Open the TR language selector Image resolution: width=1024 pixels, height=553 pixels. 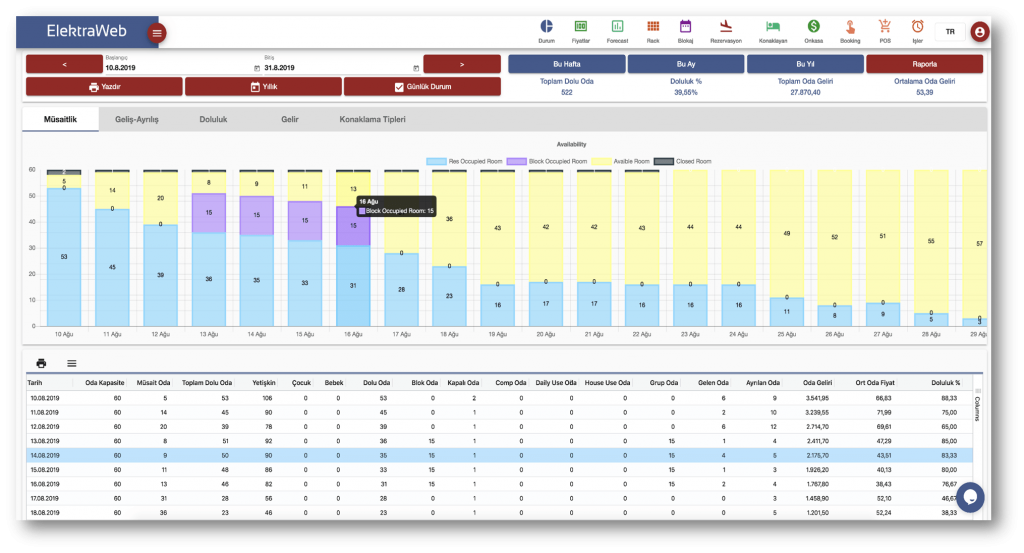click(x=949, y=32)
